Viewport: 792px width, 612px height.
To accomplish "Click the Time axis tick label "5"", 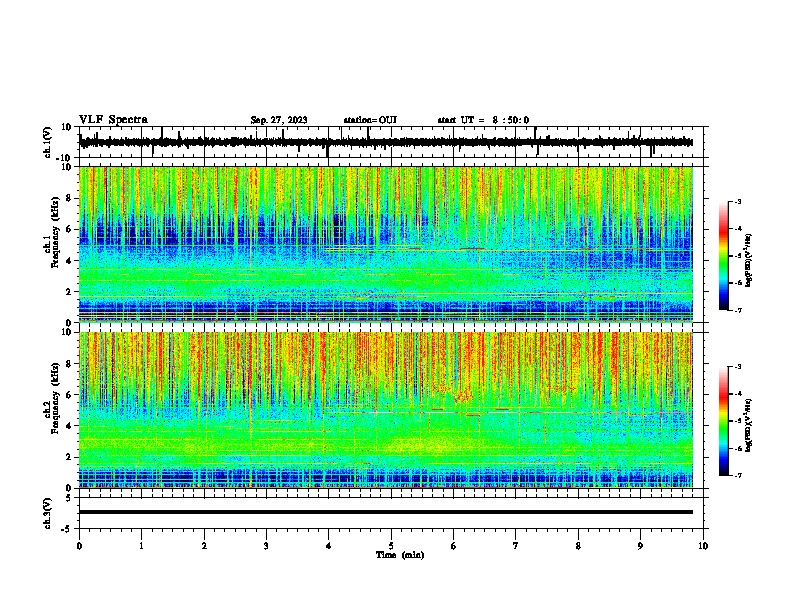I will 391,546.
